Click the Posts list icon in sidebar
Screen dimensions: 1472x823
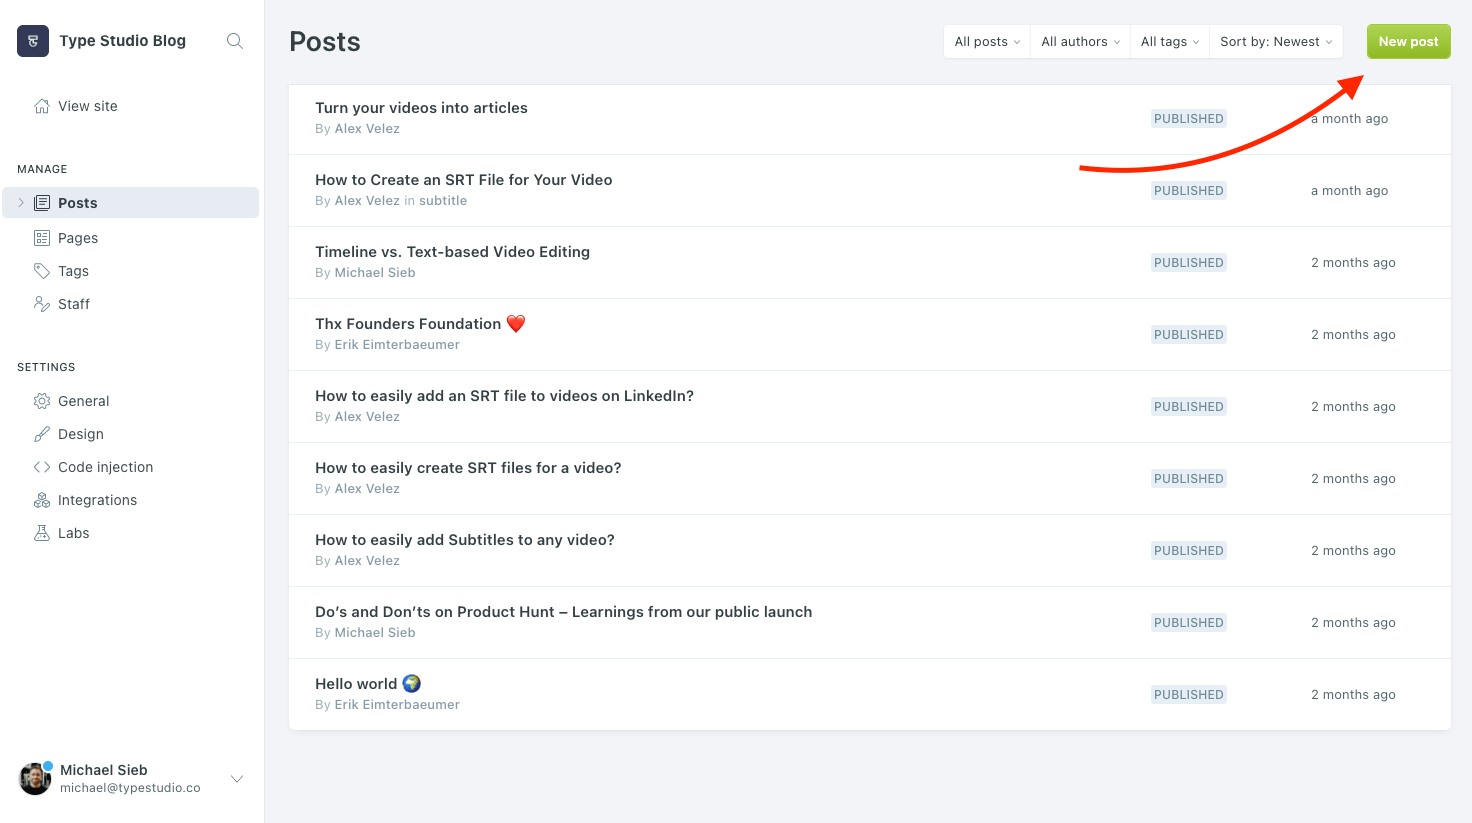pos(42,203)
